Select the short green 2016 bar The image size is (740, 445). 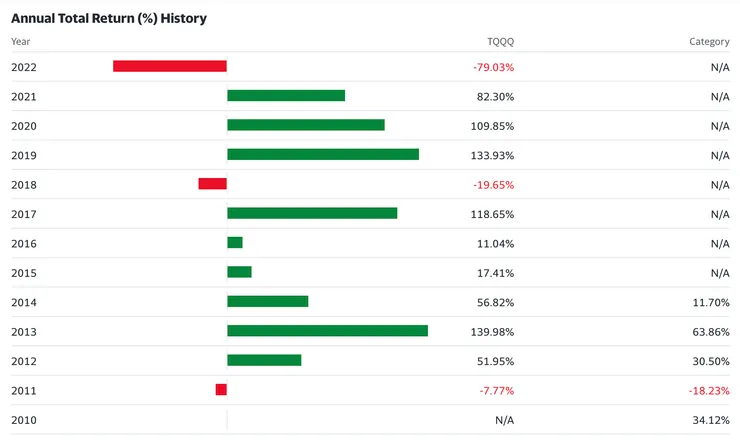pyautogui.click(x=235, y=243)
